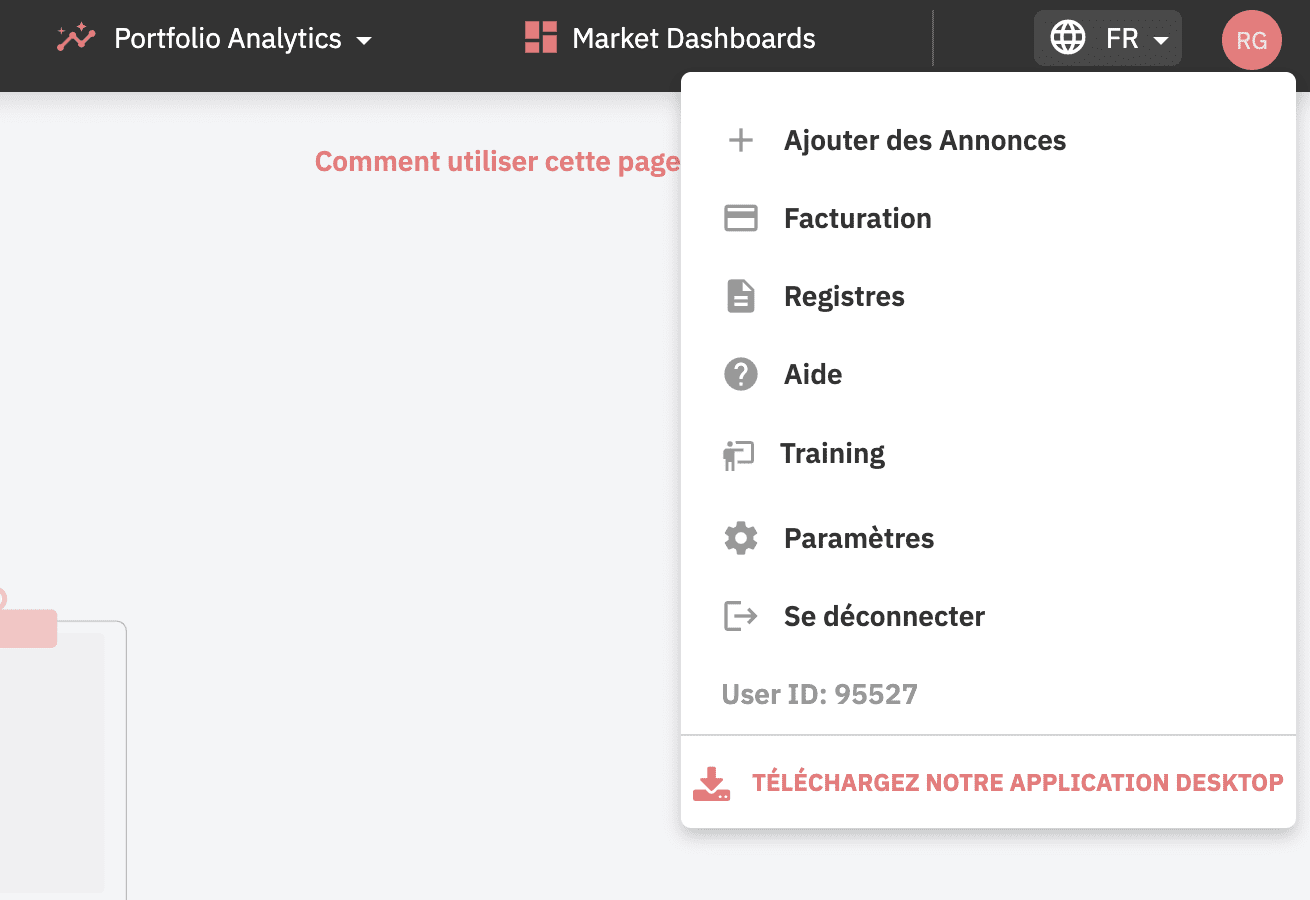Click the gear Paramètres icon
Screen dimensions: 1310x900
pos(741,538)
